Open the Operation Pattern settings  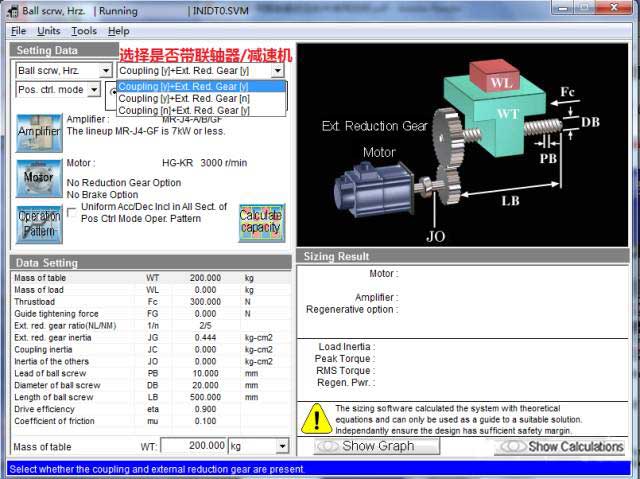[39, 223]
